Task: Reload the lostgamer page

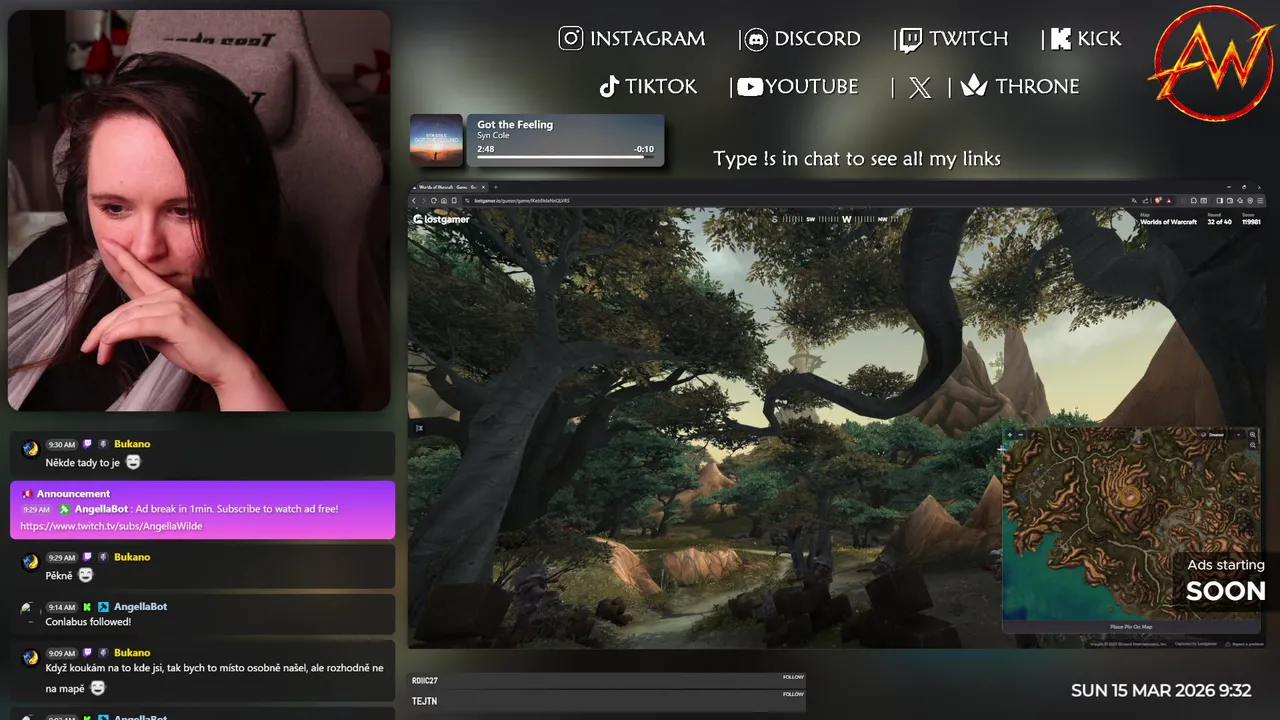Action: (x=434, y=201)
